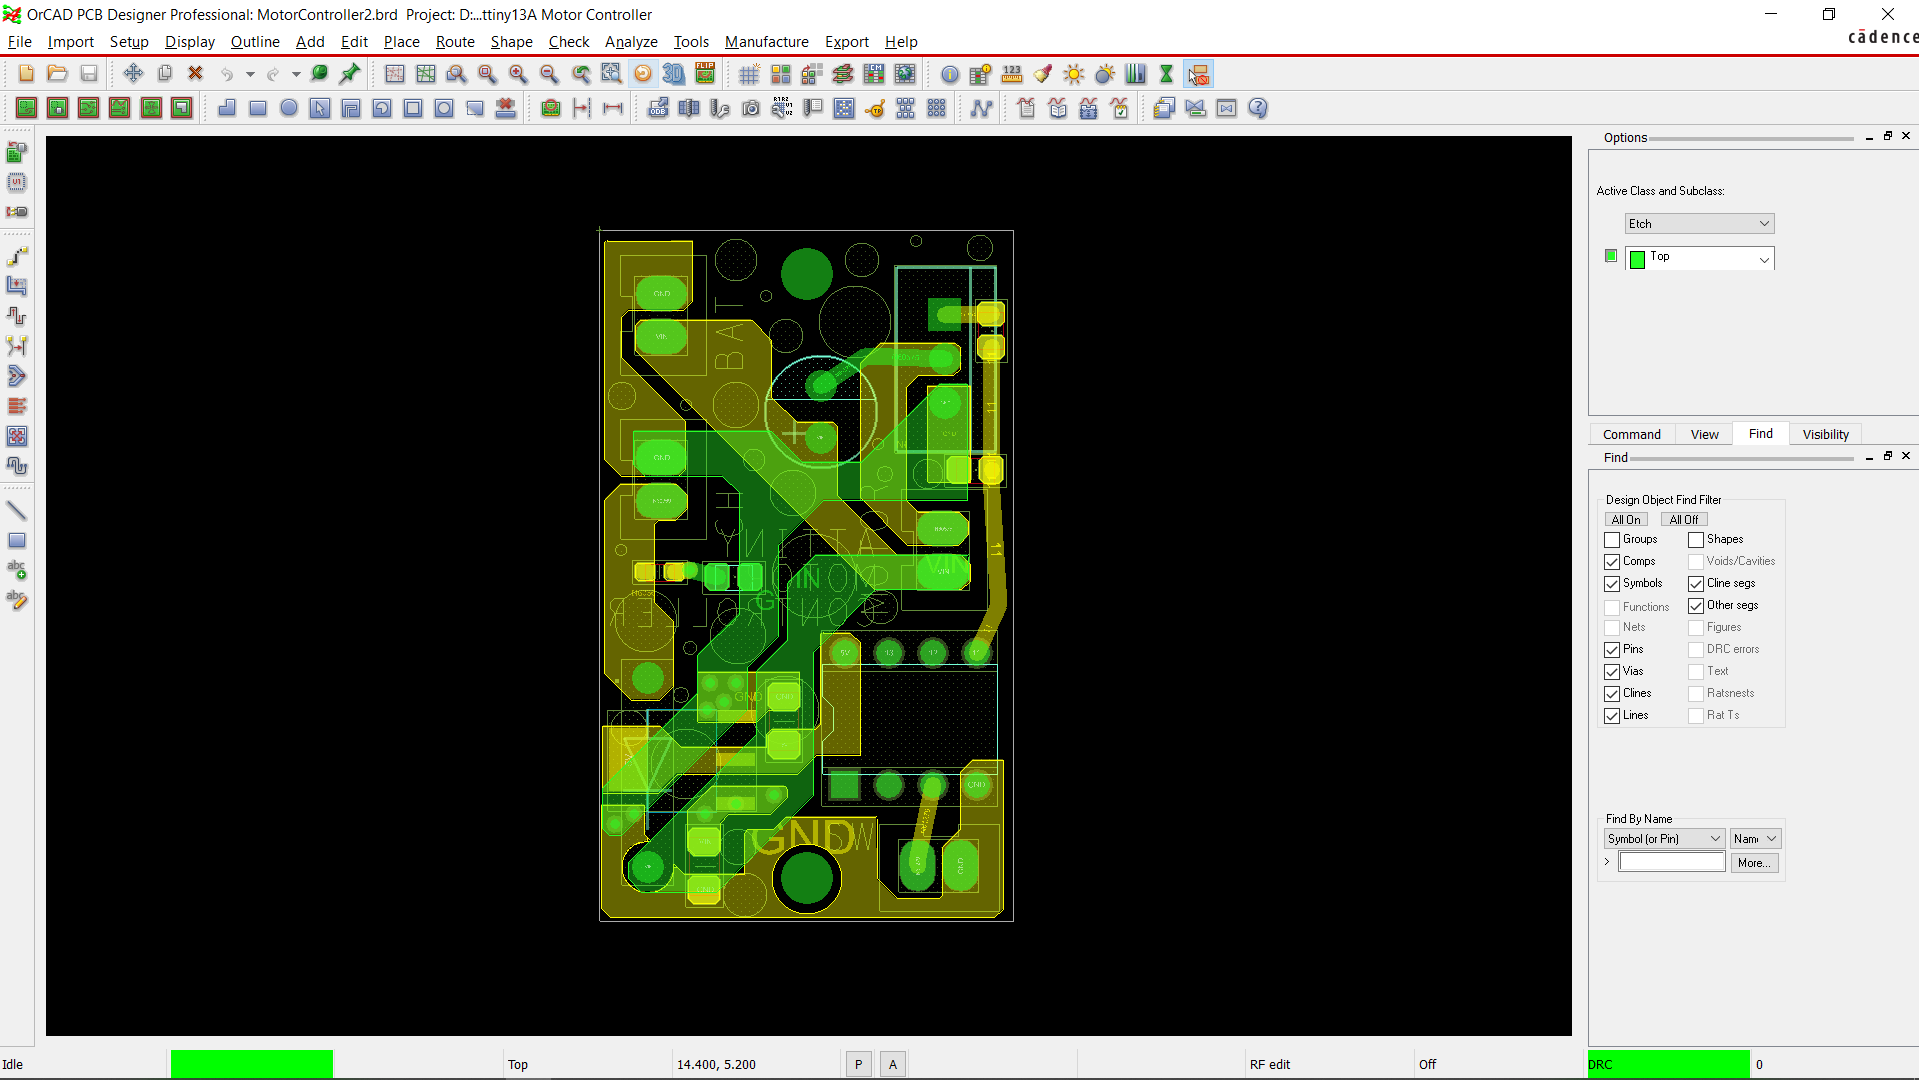Toggle the Pins checkbox
Image resolution: width=1919 pixels, height=1080 pixels.
click(1612, 650)
